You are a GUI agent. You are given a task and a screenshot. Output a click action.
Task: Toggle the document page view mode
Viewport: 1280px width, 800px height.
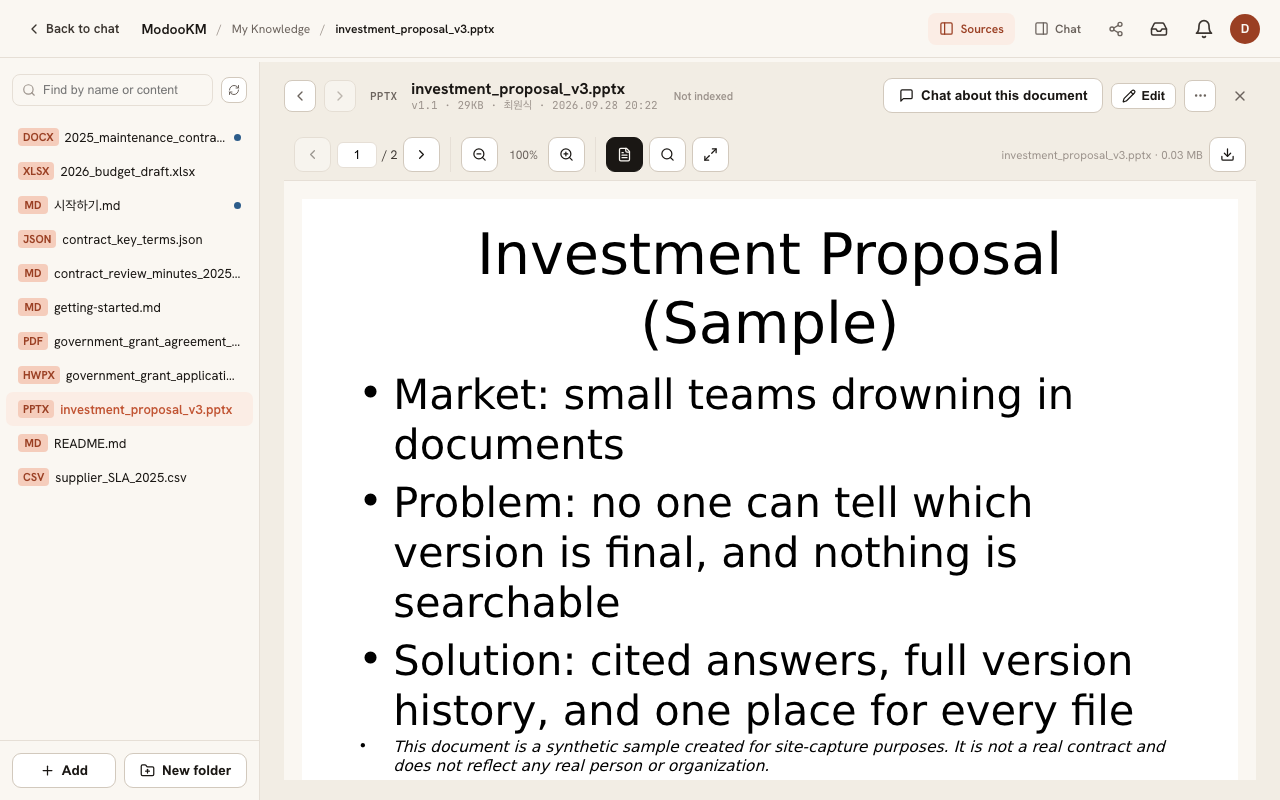pos(624,155)
